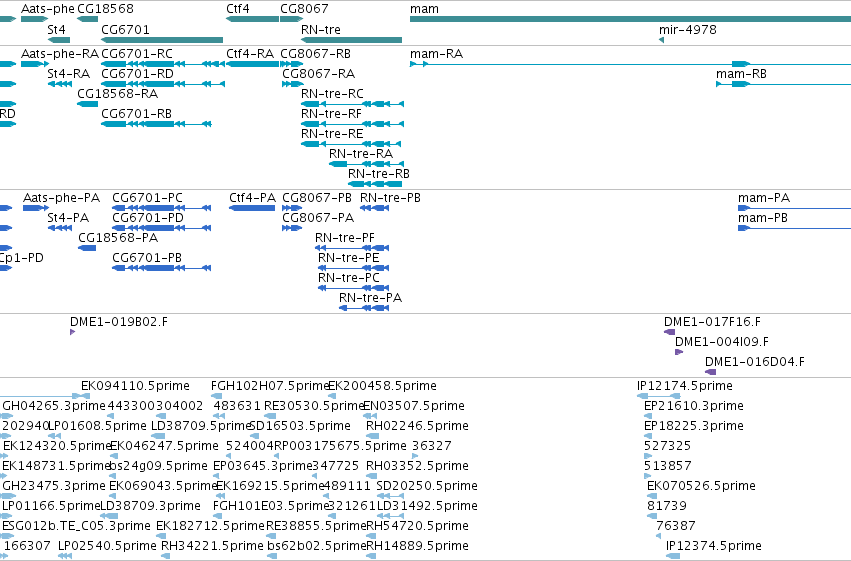Viewport: 851px width, 561px height.
Task: Select protein CG8067-PA
Action: [292, 228]
